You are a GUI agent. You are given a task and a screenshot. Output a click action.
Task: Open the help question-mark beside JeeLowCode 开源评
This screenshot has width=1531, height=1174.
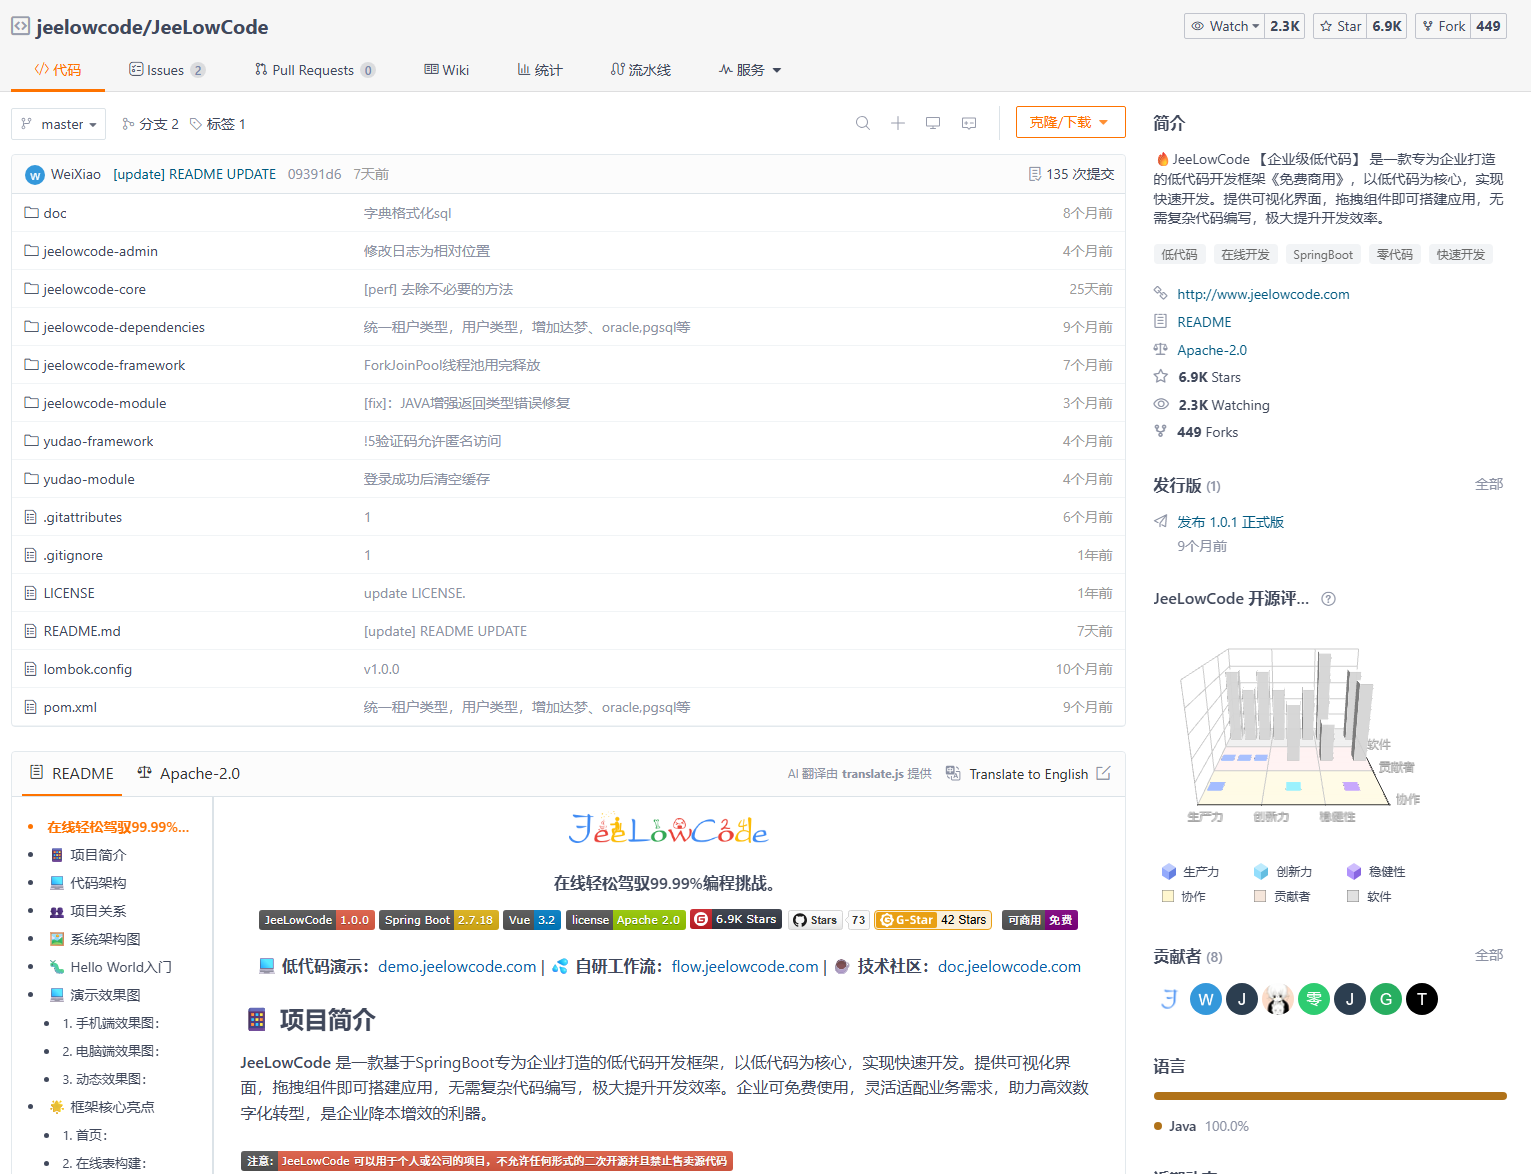click(x=1327, y=598)
